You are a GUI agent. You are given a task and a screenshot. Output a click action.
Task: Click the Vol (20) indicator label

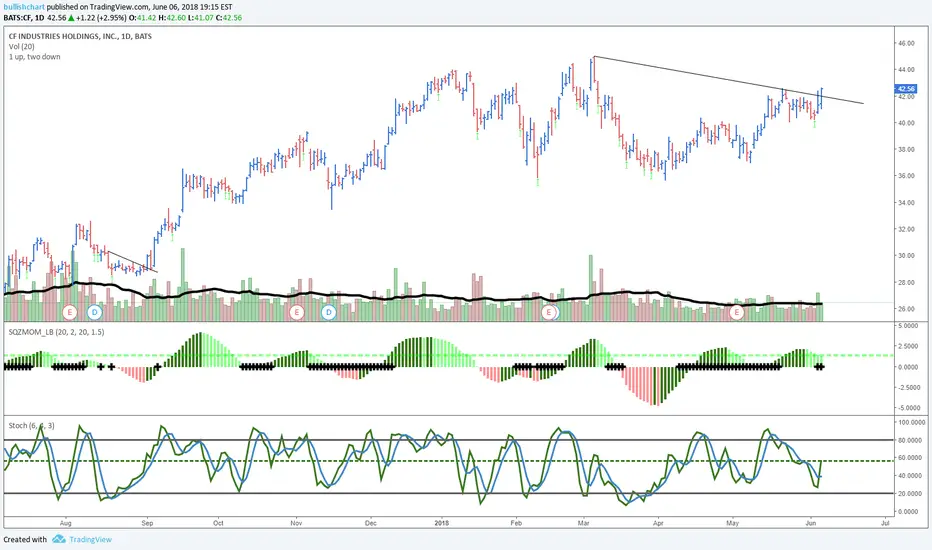(21, 46)
